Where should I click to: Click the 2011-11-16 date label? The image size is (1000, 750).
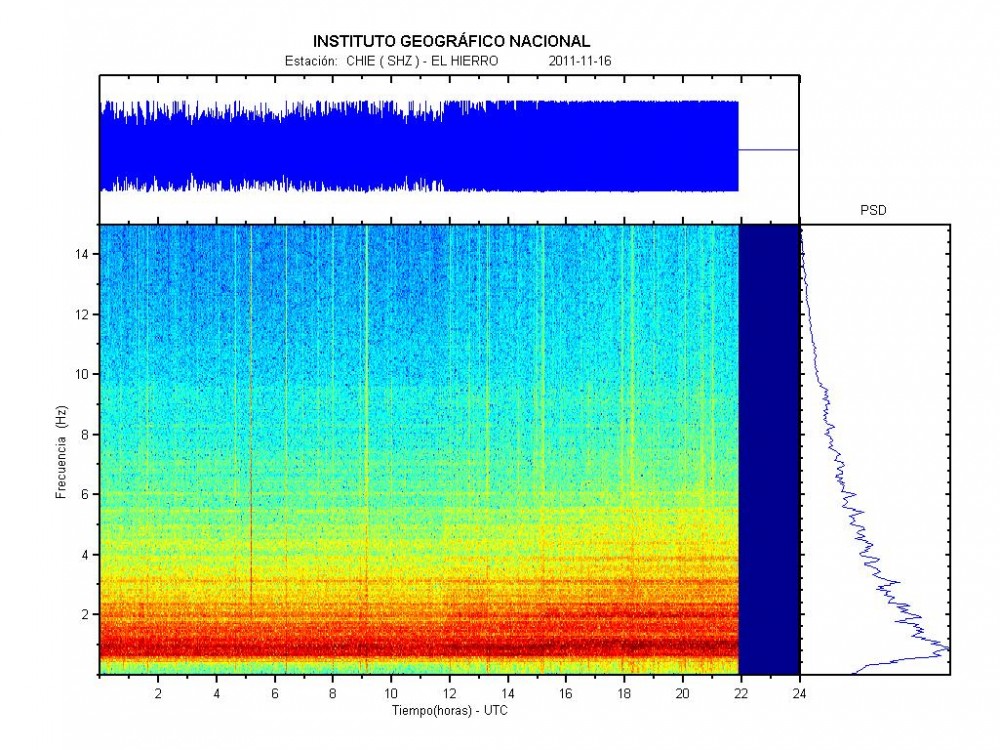click(580, 61)
